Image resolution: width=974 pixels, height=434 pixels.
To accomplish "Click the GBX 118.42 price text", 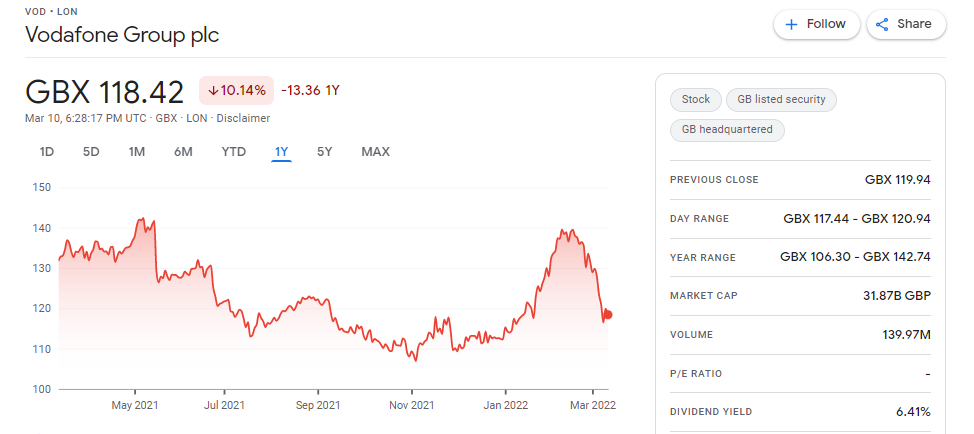I will 104,92.
